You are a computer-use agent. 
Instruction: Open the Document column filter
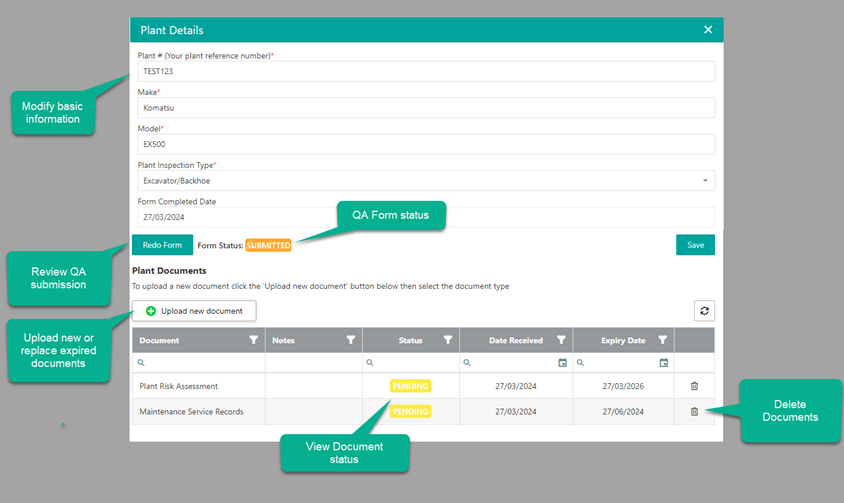pos(254,340)
